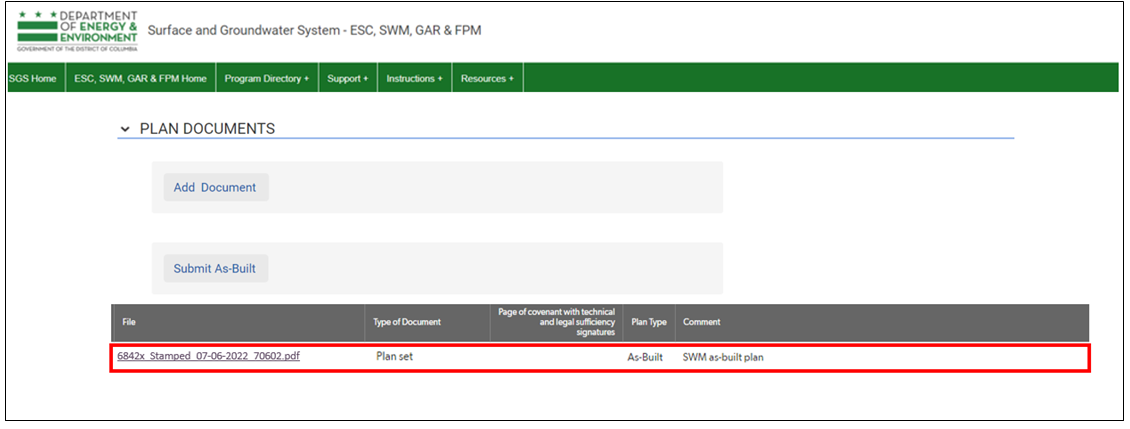1130x429 pixels.
Task: Click the Comment column header
Action: click(701, 322)
